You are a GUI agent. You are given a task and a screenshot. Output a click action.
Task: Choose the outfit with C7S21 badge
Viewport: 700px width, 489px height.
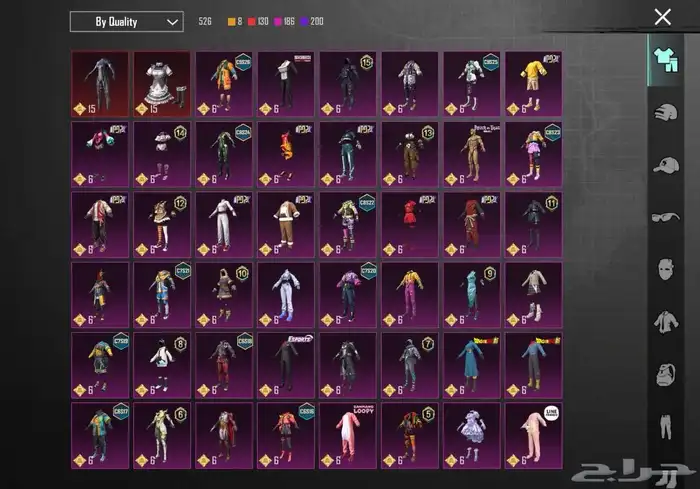pos(162,294)
